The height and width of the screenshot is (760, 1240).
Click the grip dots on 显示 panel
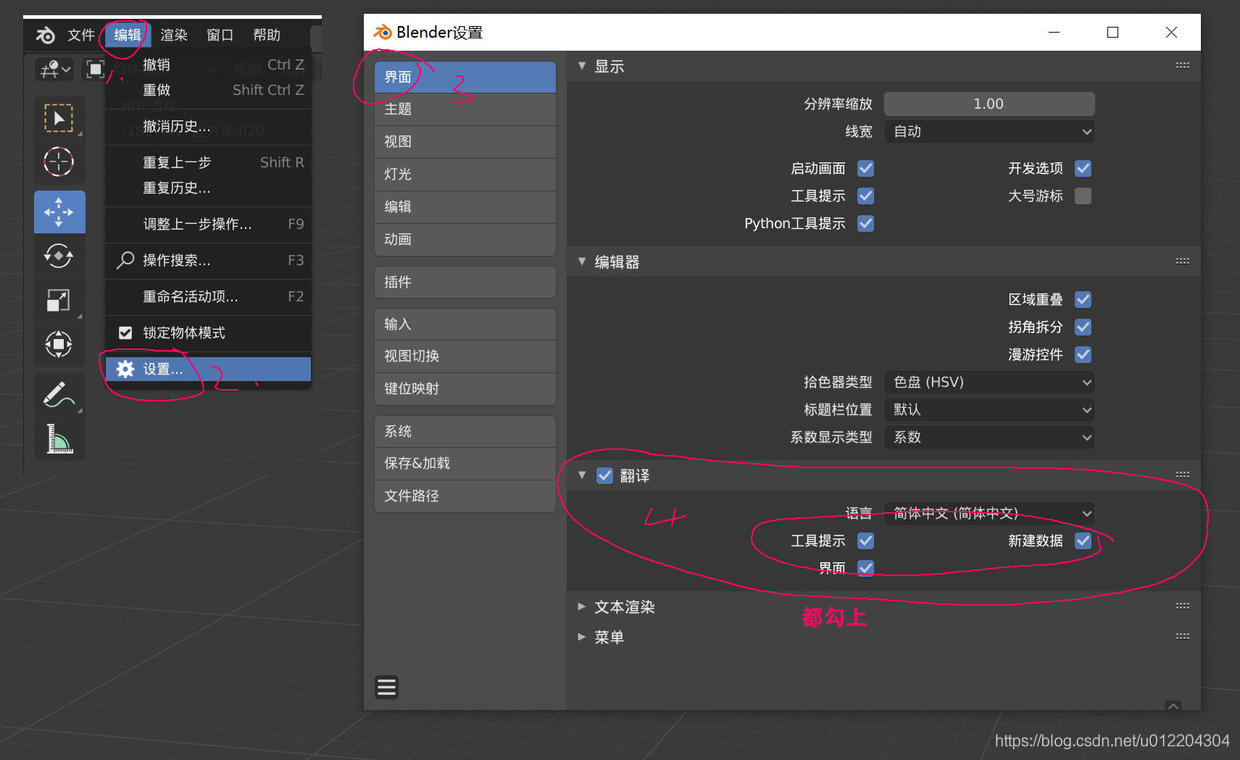tap(1183, 66)
